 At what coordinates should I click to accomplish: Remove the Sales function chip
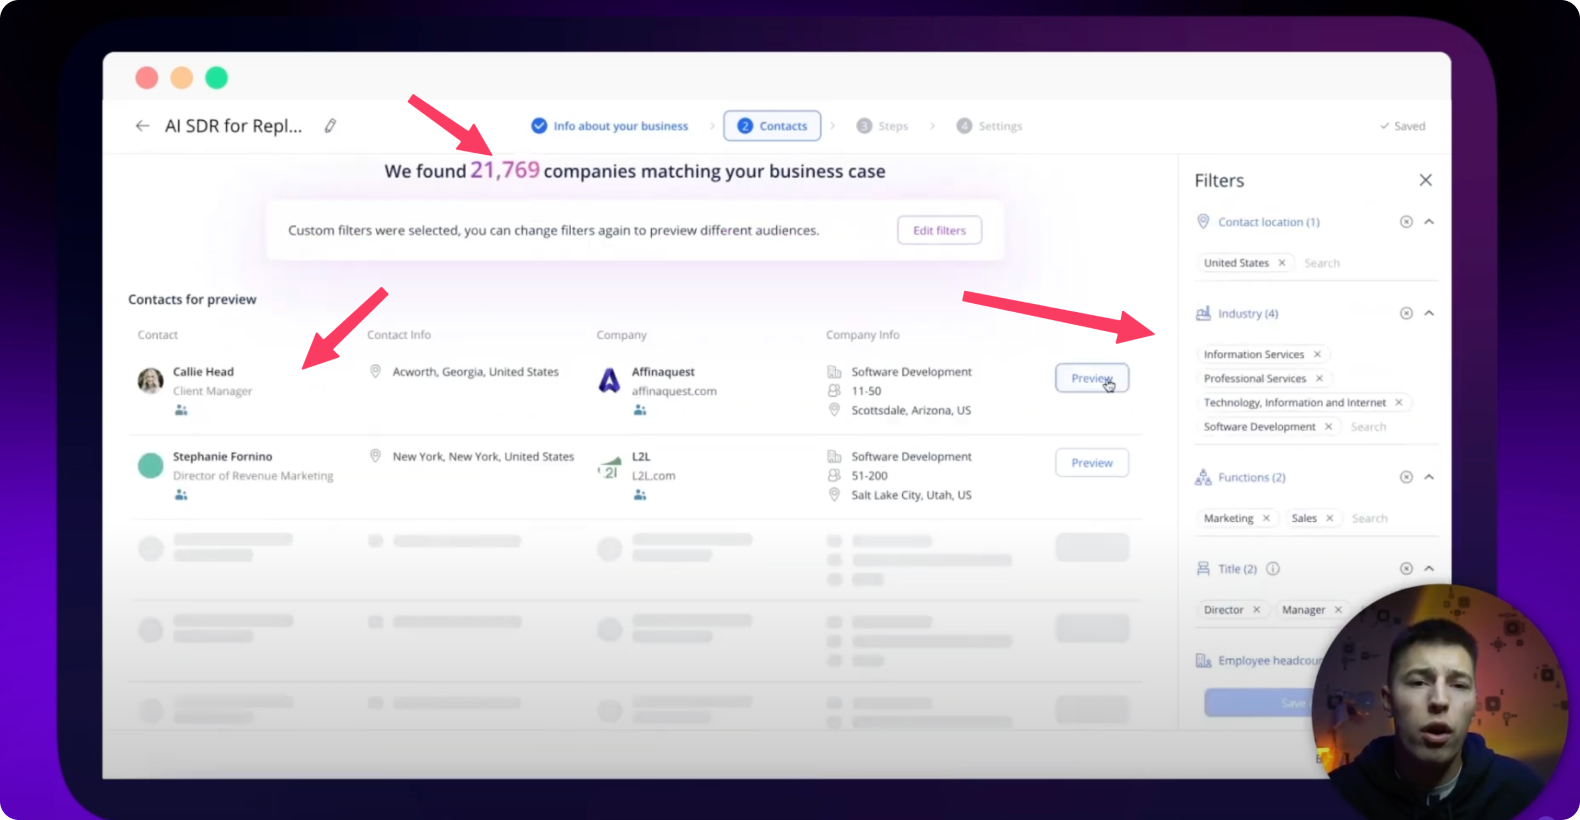click(x=1330, y=518)
